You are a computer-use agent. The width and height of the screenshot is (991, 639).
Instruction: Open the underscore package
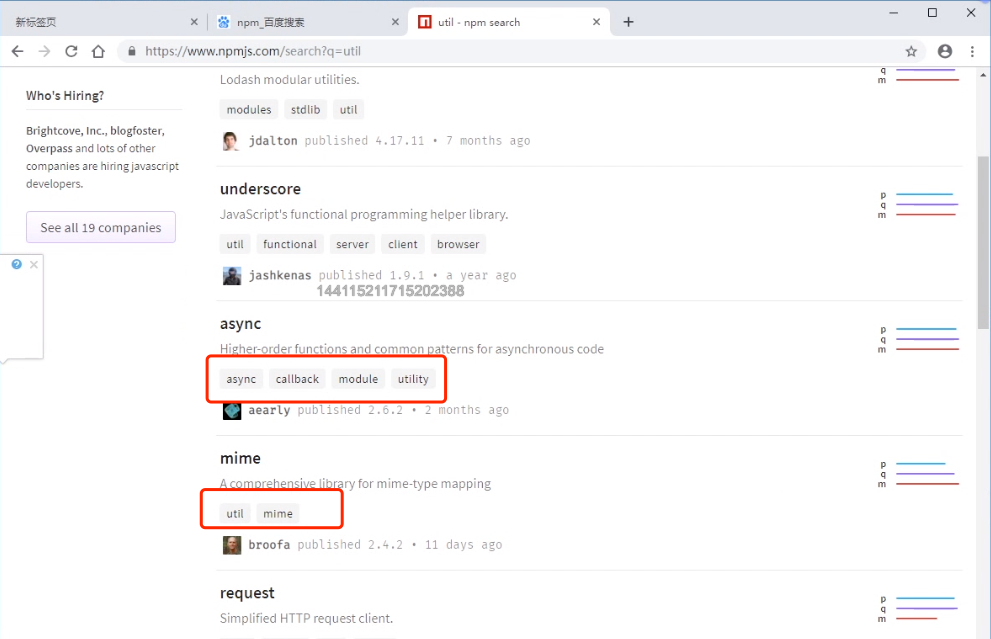tap(260, 189)
